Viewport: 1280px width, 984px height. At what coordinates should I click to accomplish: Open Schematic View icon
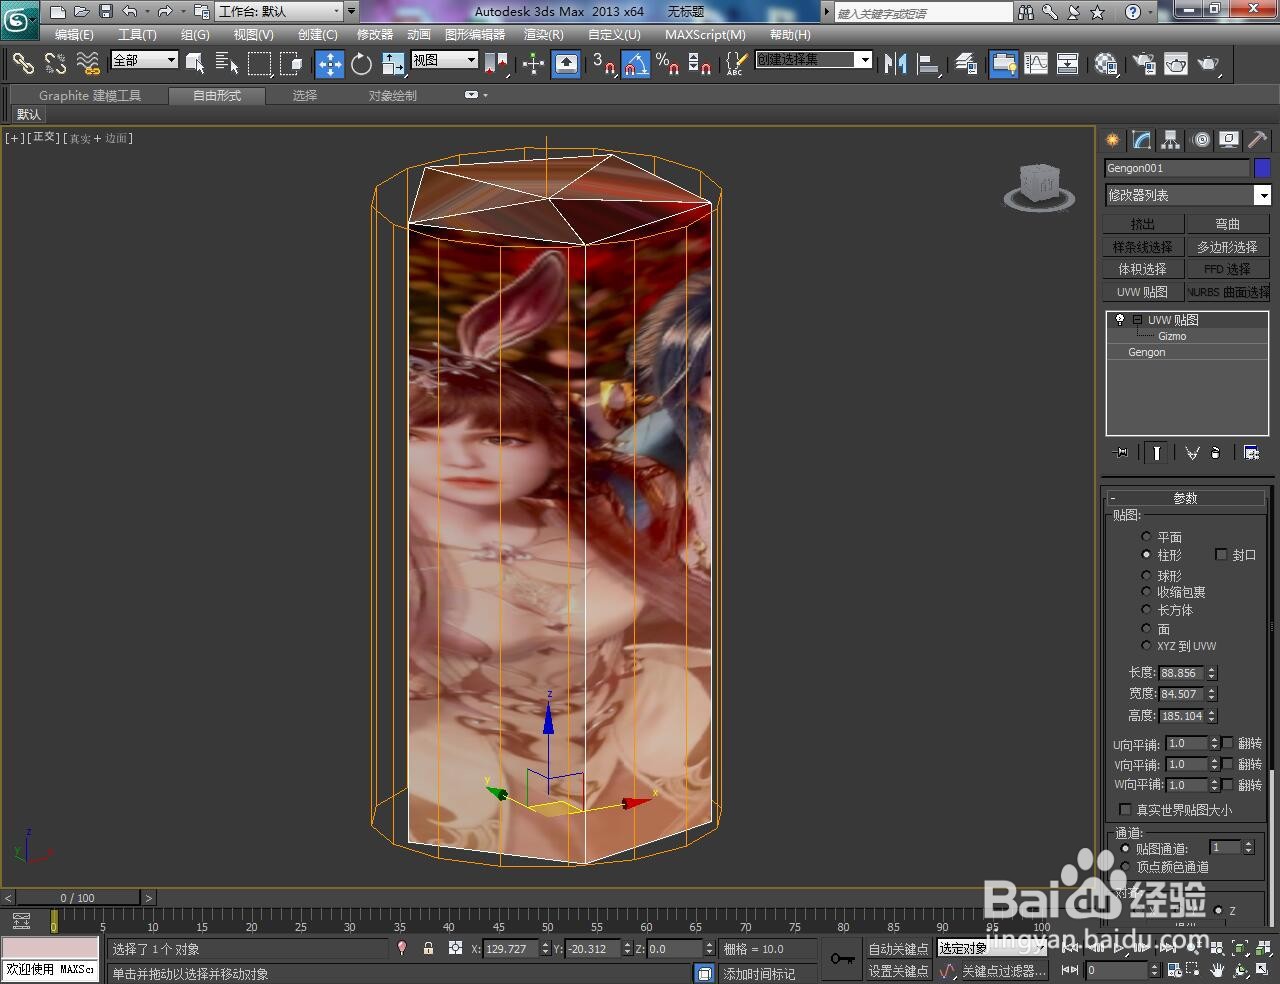pyautogui.click(x=1068, y=64)
